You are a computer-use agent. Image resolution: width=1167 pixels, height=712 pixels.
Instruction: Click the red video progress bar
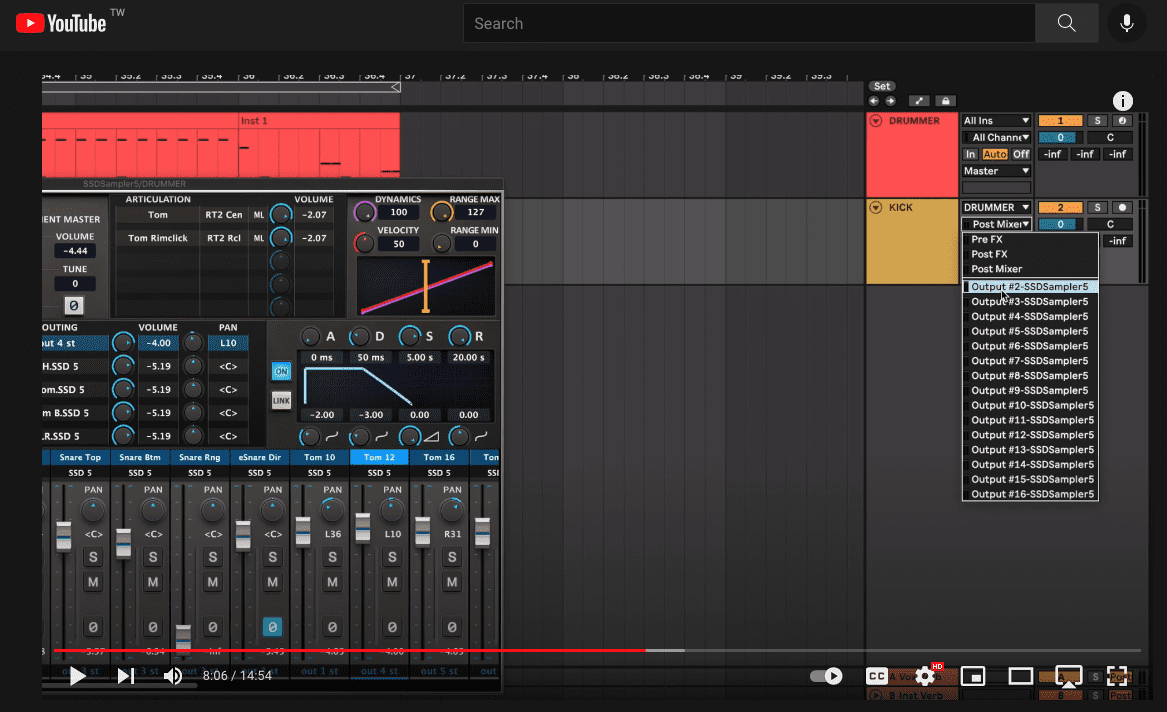point(350,650)
